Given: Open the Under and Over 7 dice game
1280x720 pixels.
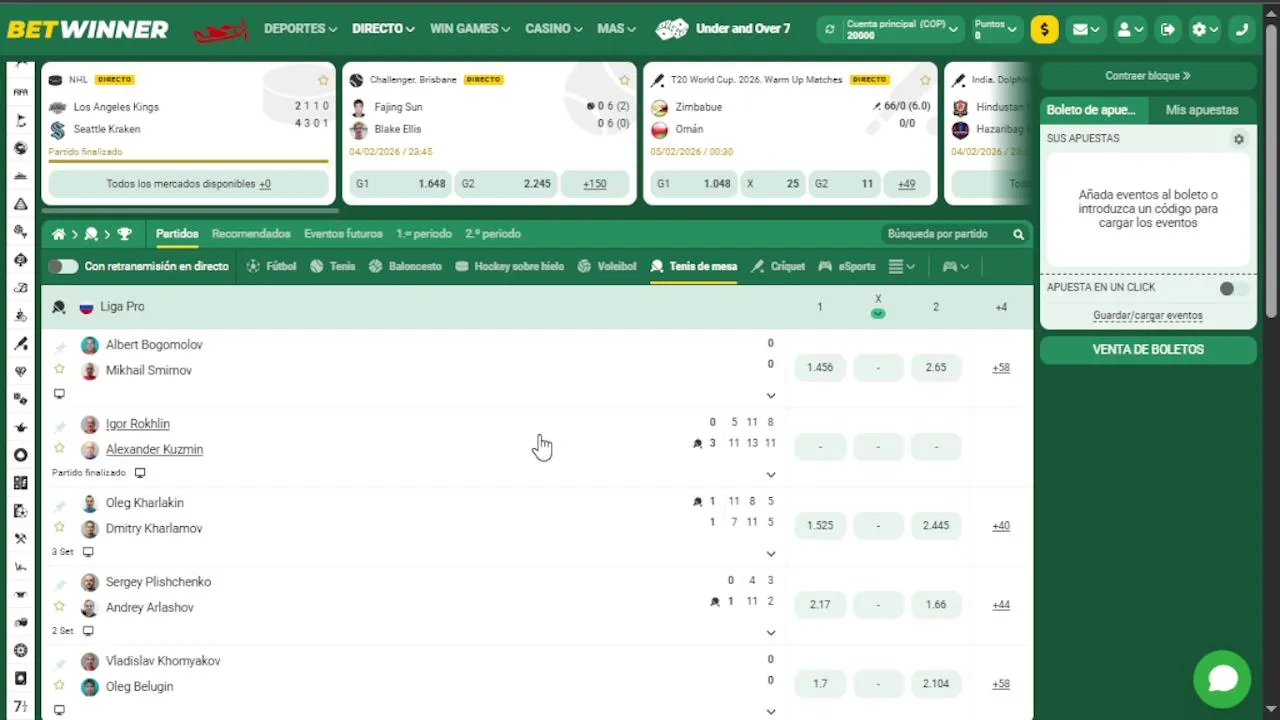Looking at the screenshot, I should tap(723, 29).
